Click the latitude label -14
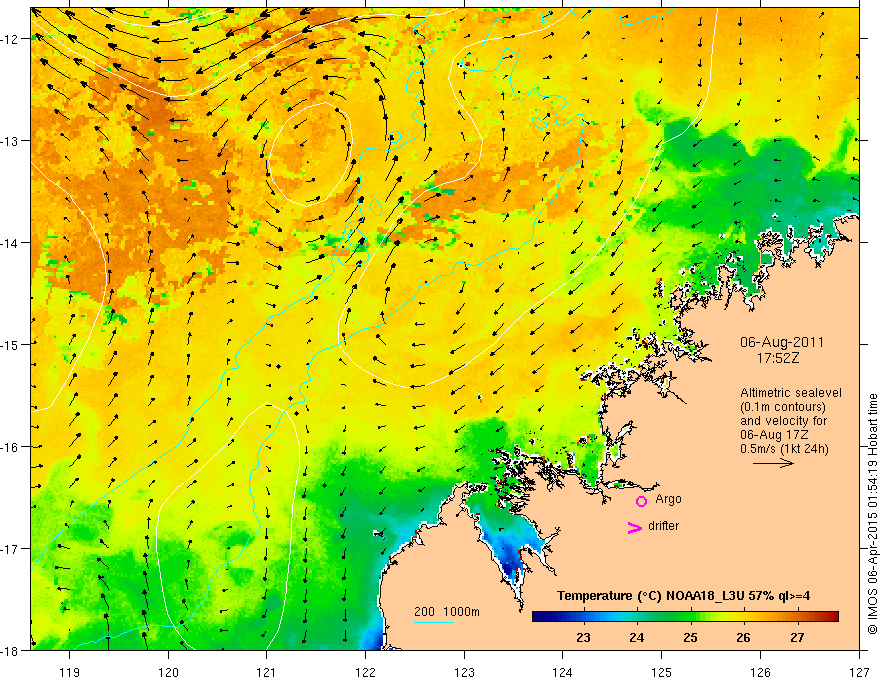 (11, 242)
